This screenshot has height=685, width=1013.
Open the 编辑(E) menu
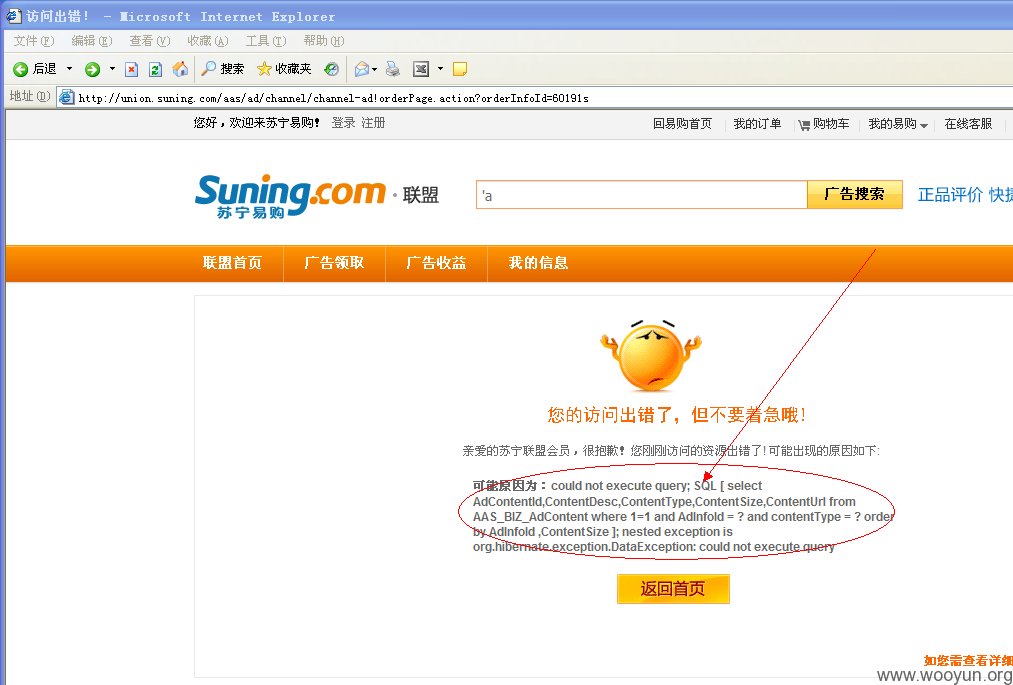92,41
